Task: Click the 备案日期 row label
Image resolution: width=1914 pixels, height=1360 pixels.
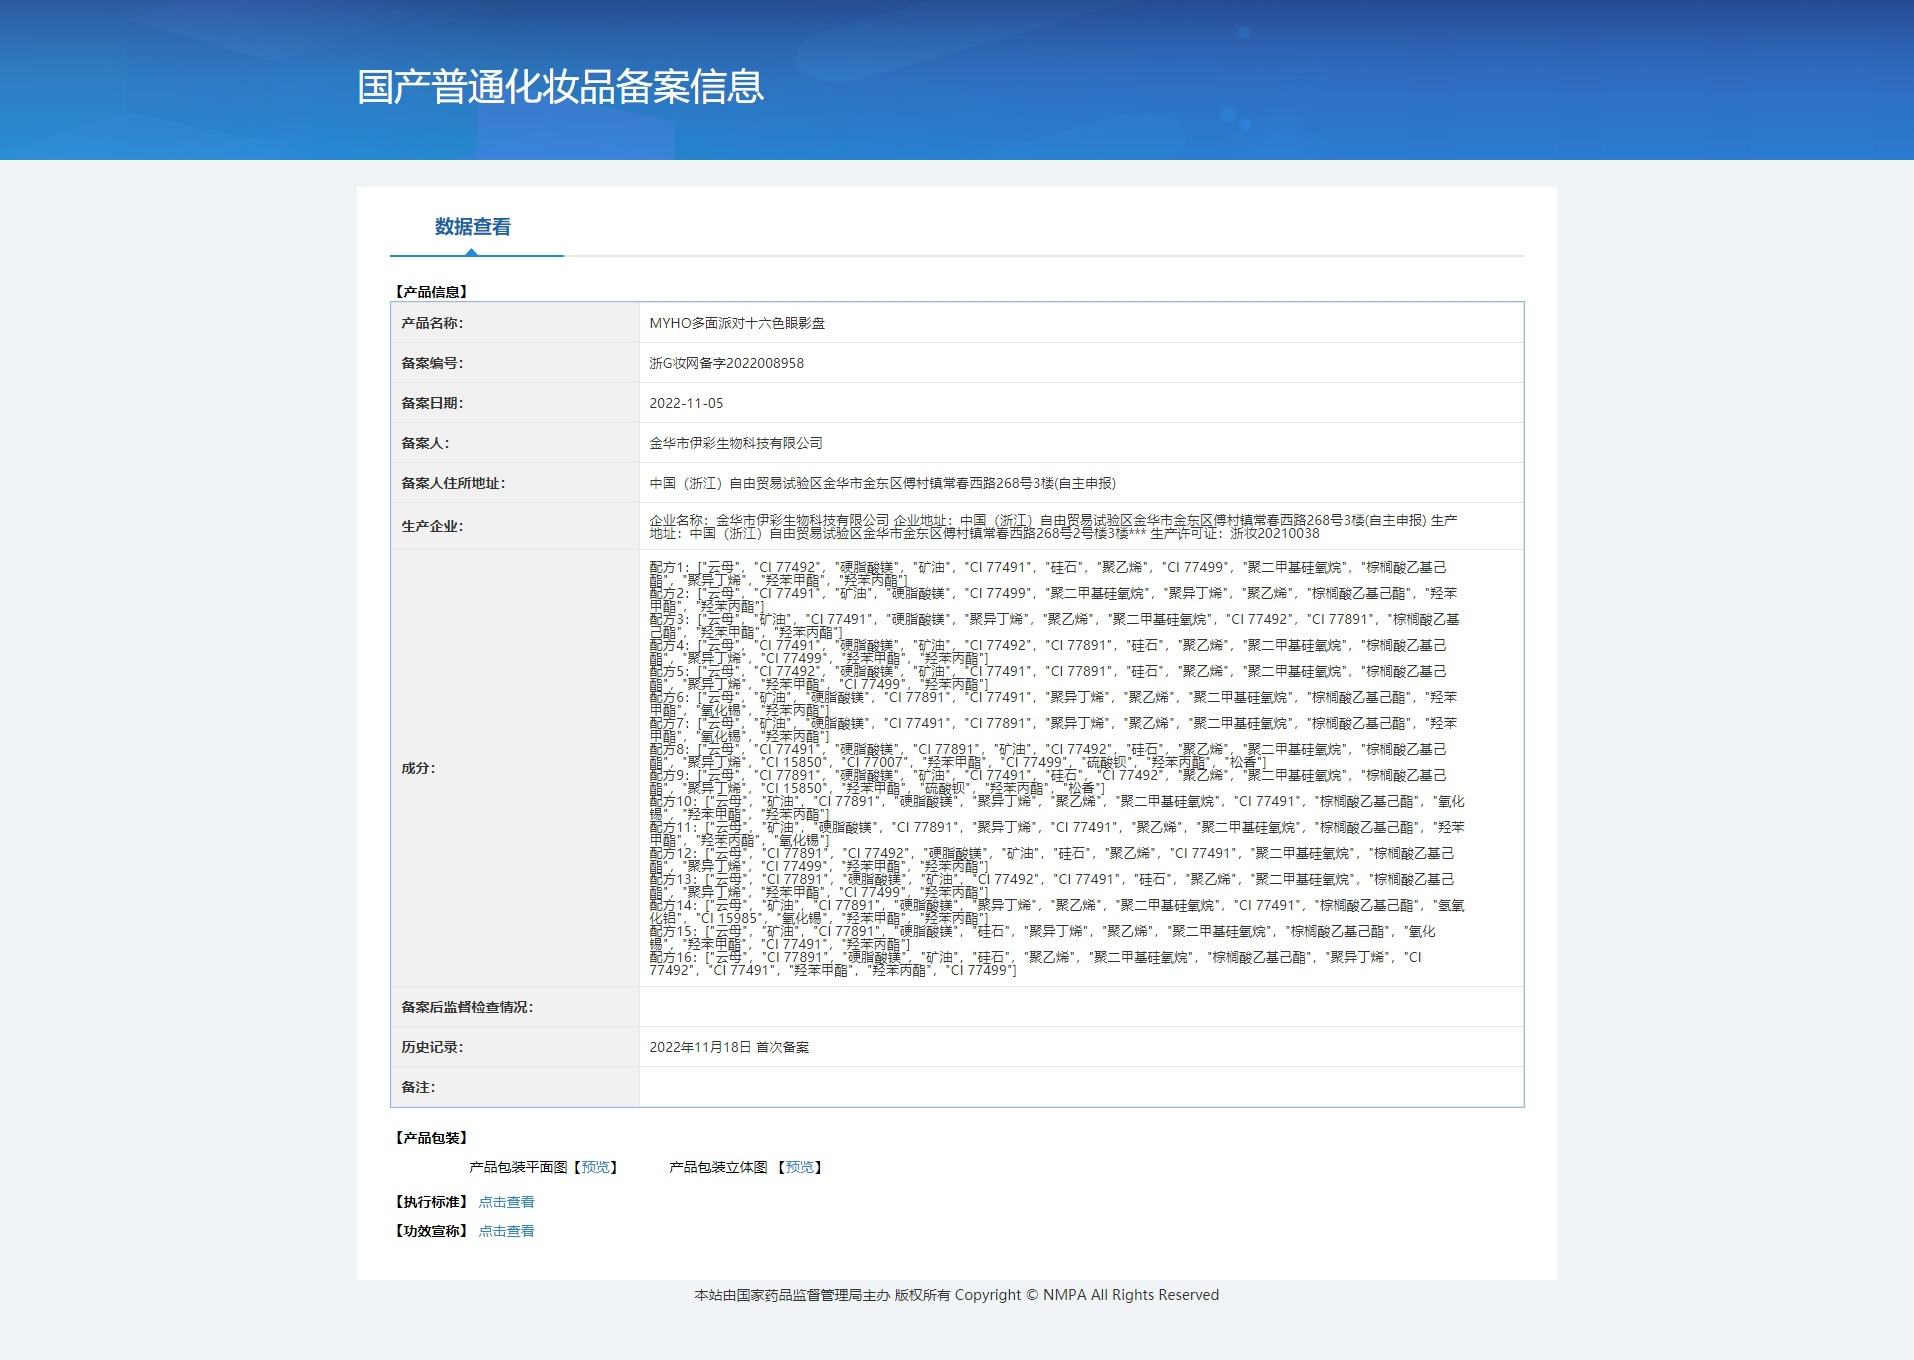Action: [432, 403]
